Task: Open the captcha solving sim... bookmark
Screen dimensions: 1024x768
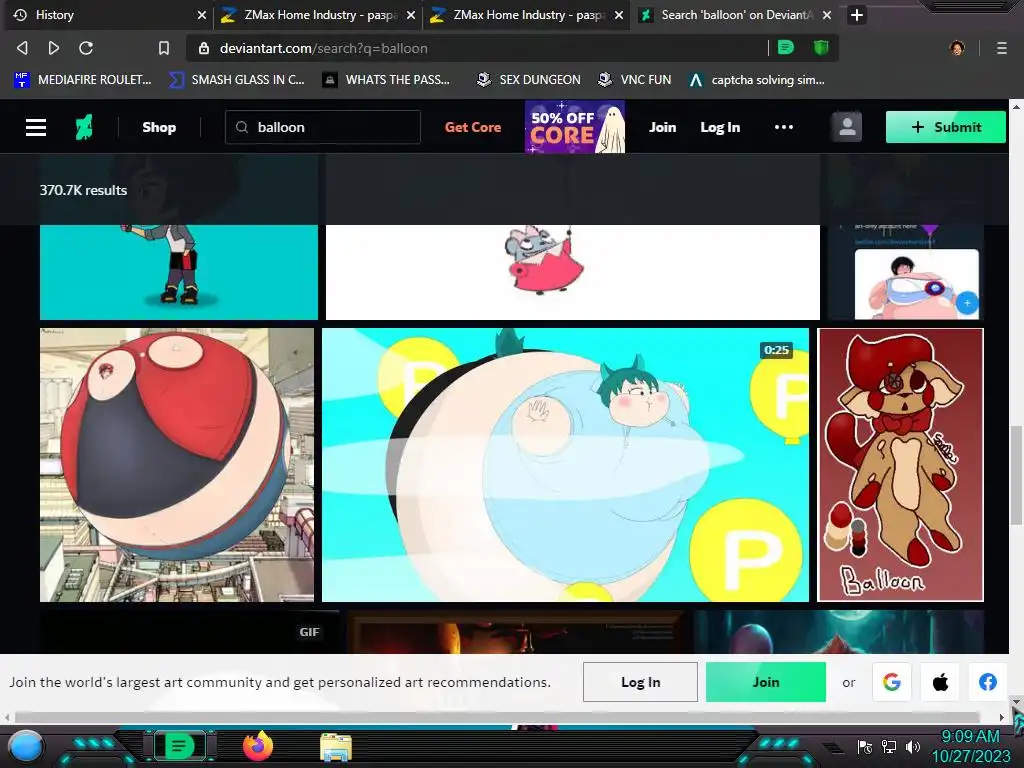Action: 756,80
